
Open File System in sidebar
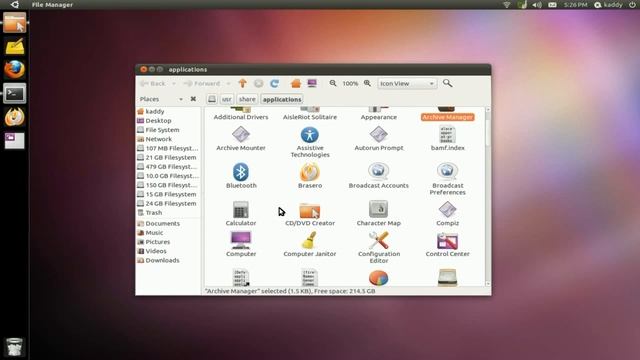coord(168,130)
